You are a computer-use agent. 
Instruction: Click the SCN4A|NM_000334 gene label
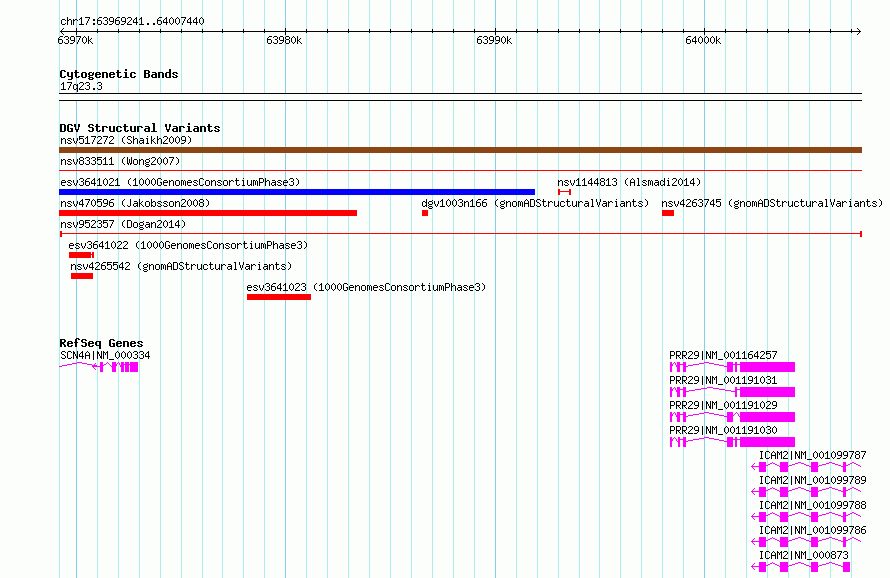105,355
